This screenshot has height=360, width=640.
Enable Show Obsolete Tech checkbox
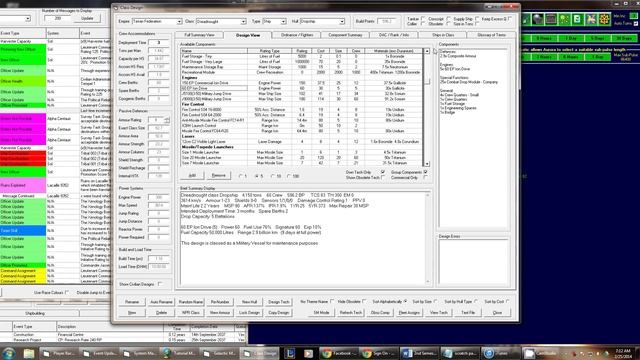tap(382, 178)
